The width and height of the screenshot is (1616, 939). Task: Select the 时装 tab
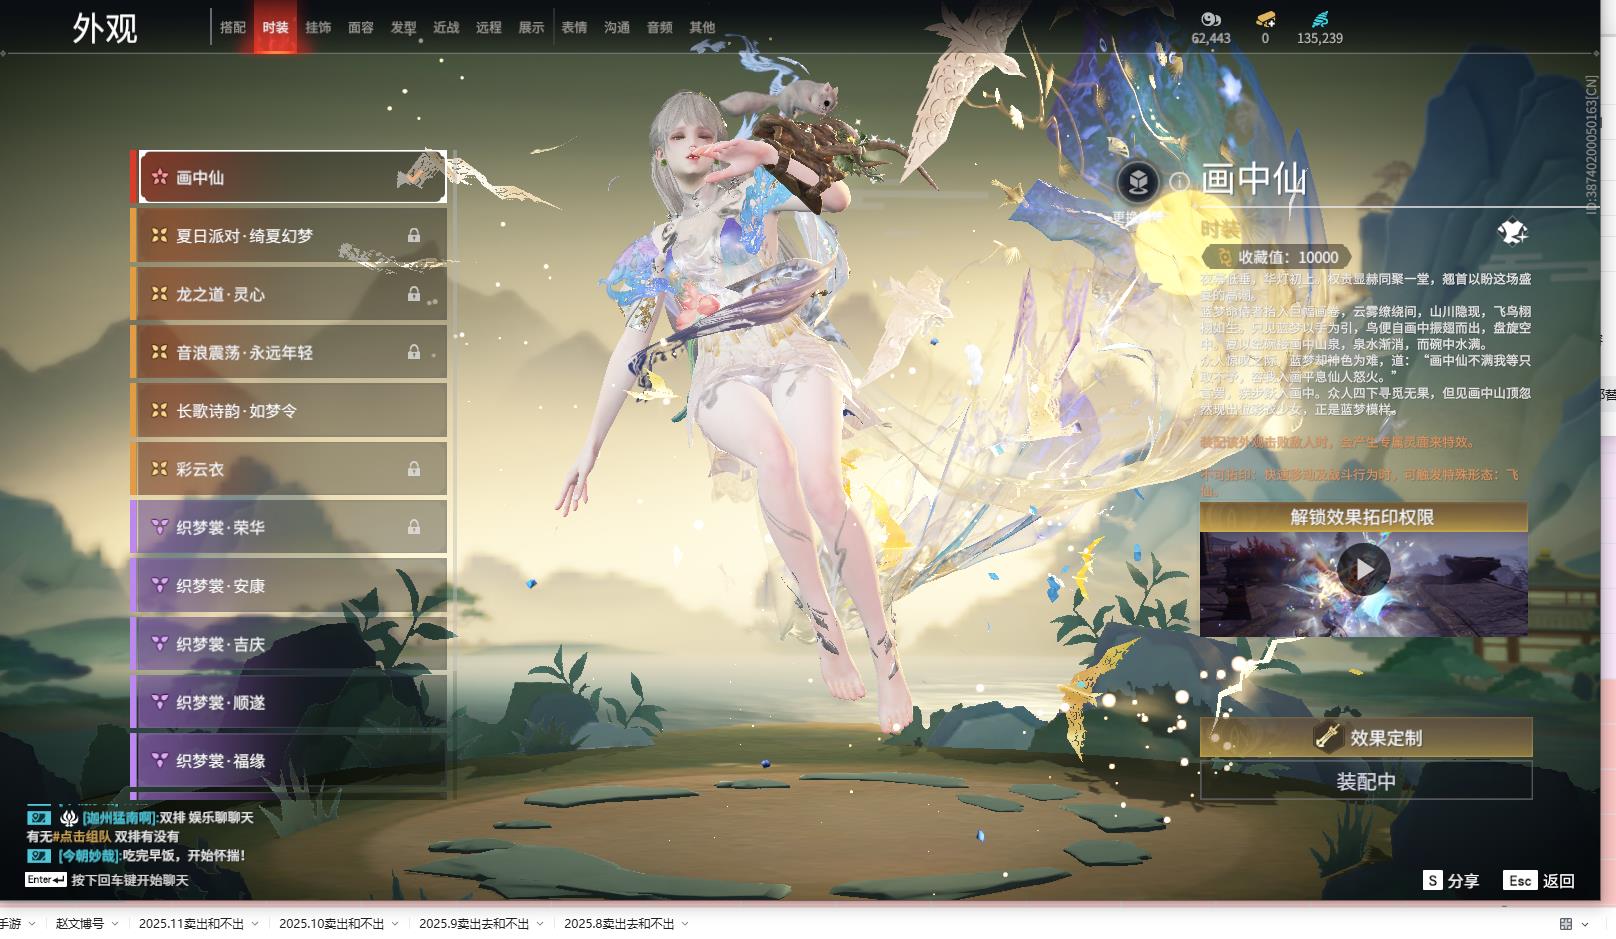click(x=275, y=27)
